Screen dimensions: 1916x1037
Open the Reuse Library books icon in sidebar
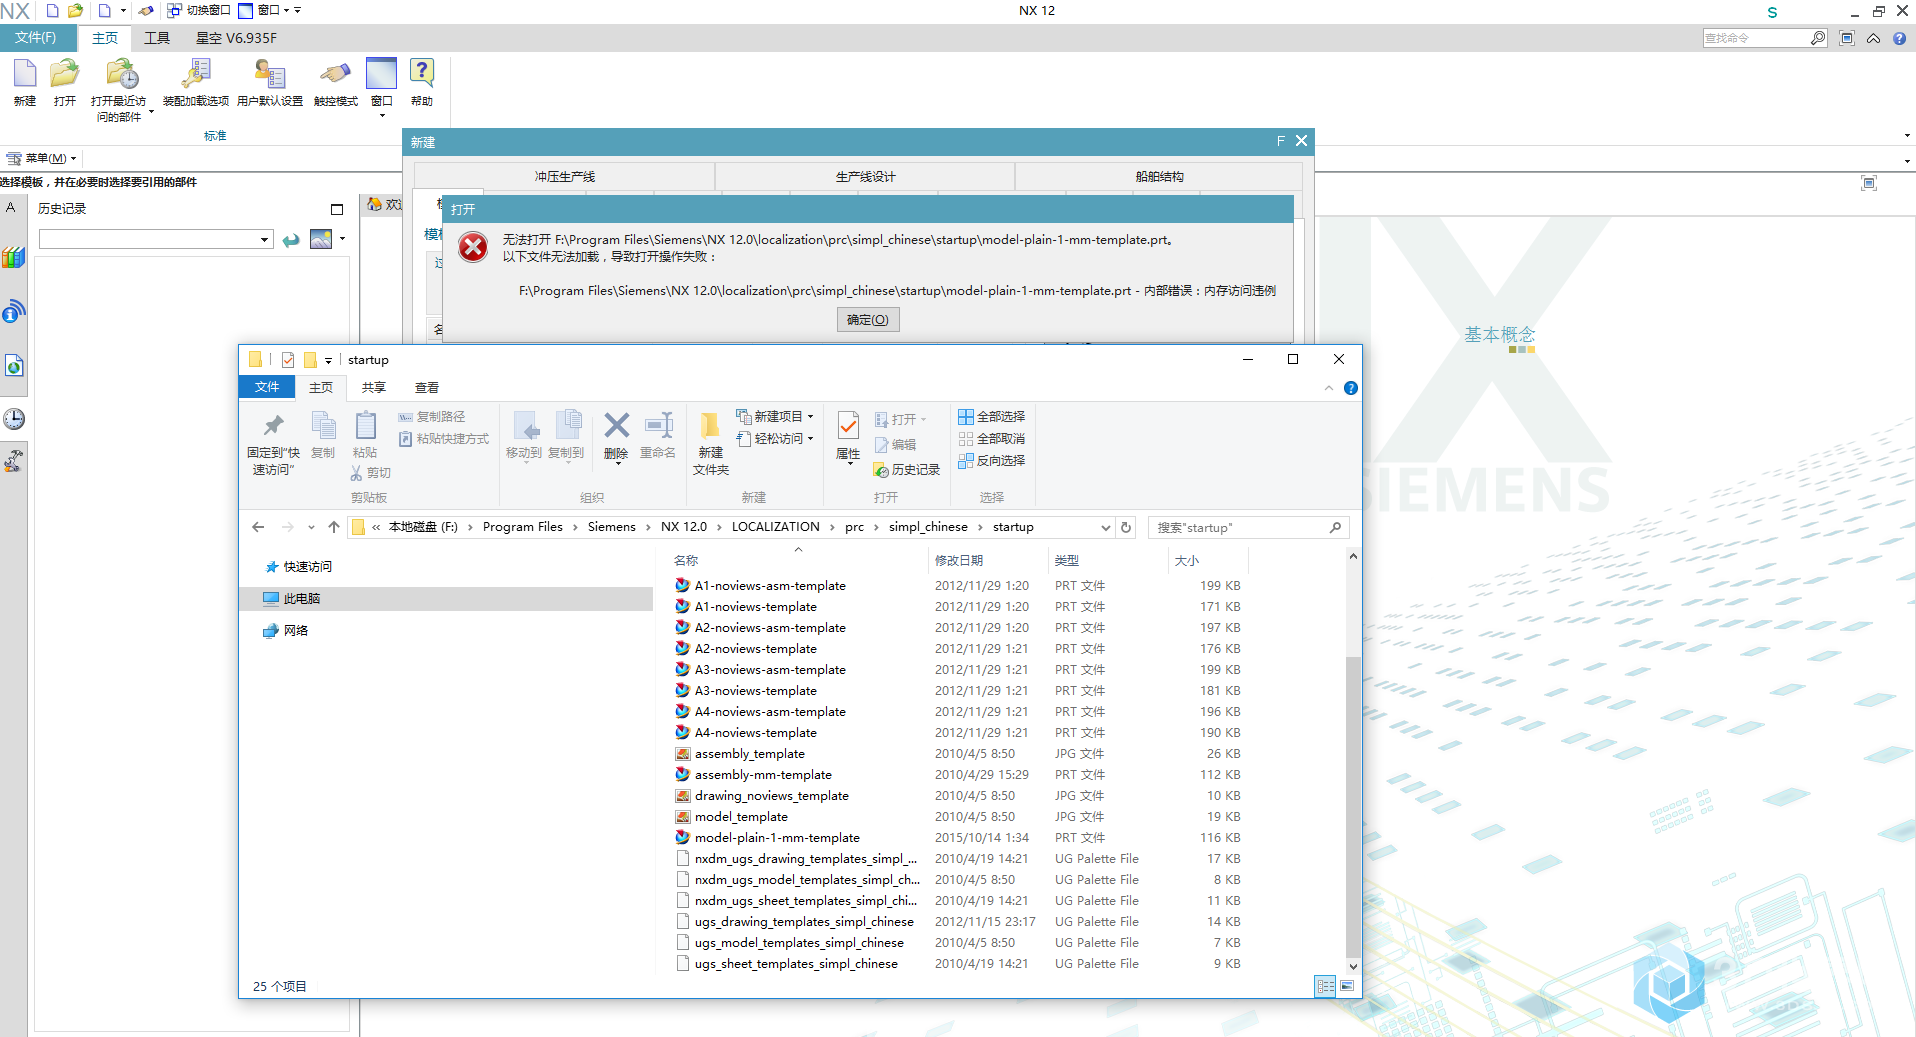tap(13, 258)
